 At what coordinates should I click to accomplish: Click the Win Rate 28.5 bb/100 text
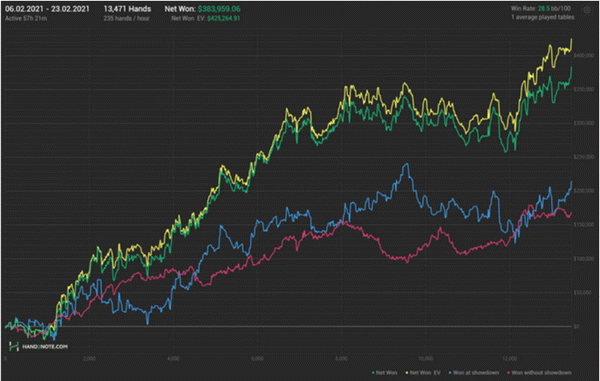541,8
